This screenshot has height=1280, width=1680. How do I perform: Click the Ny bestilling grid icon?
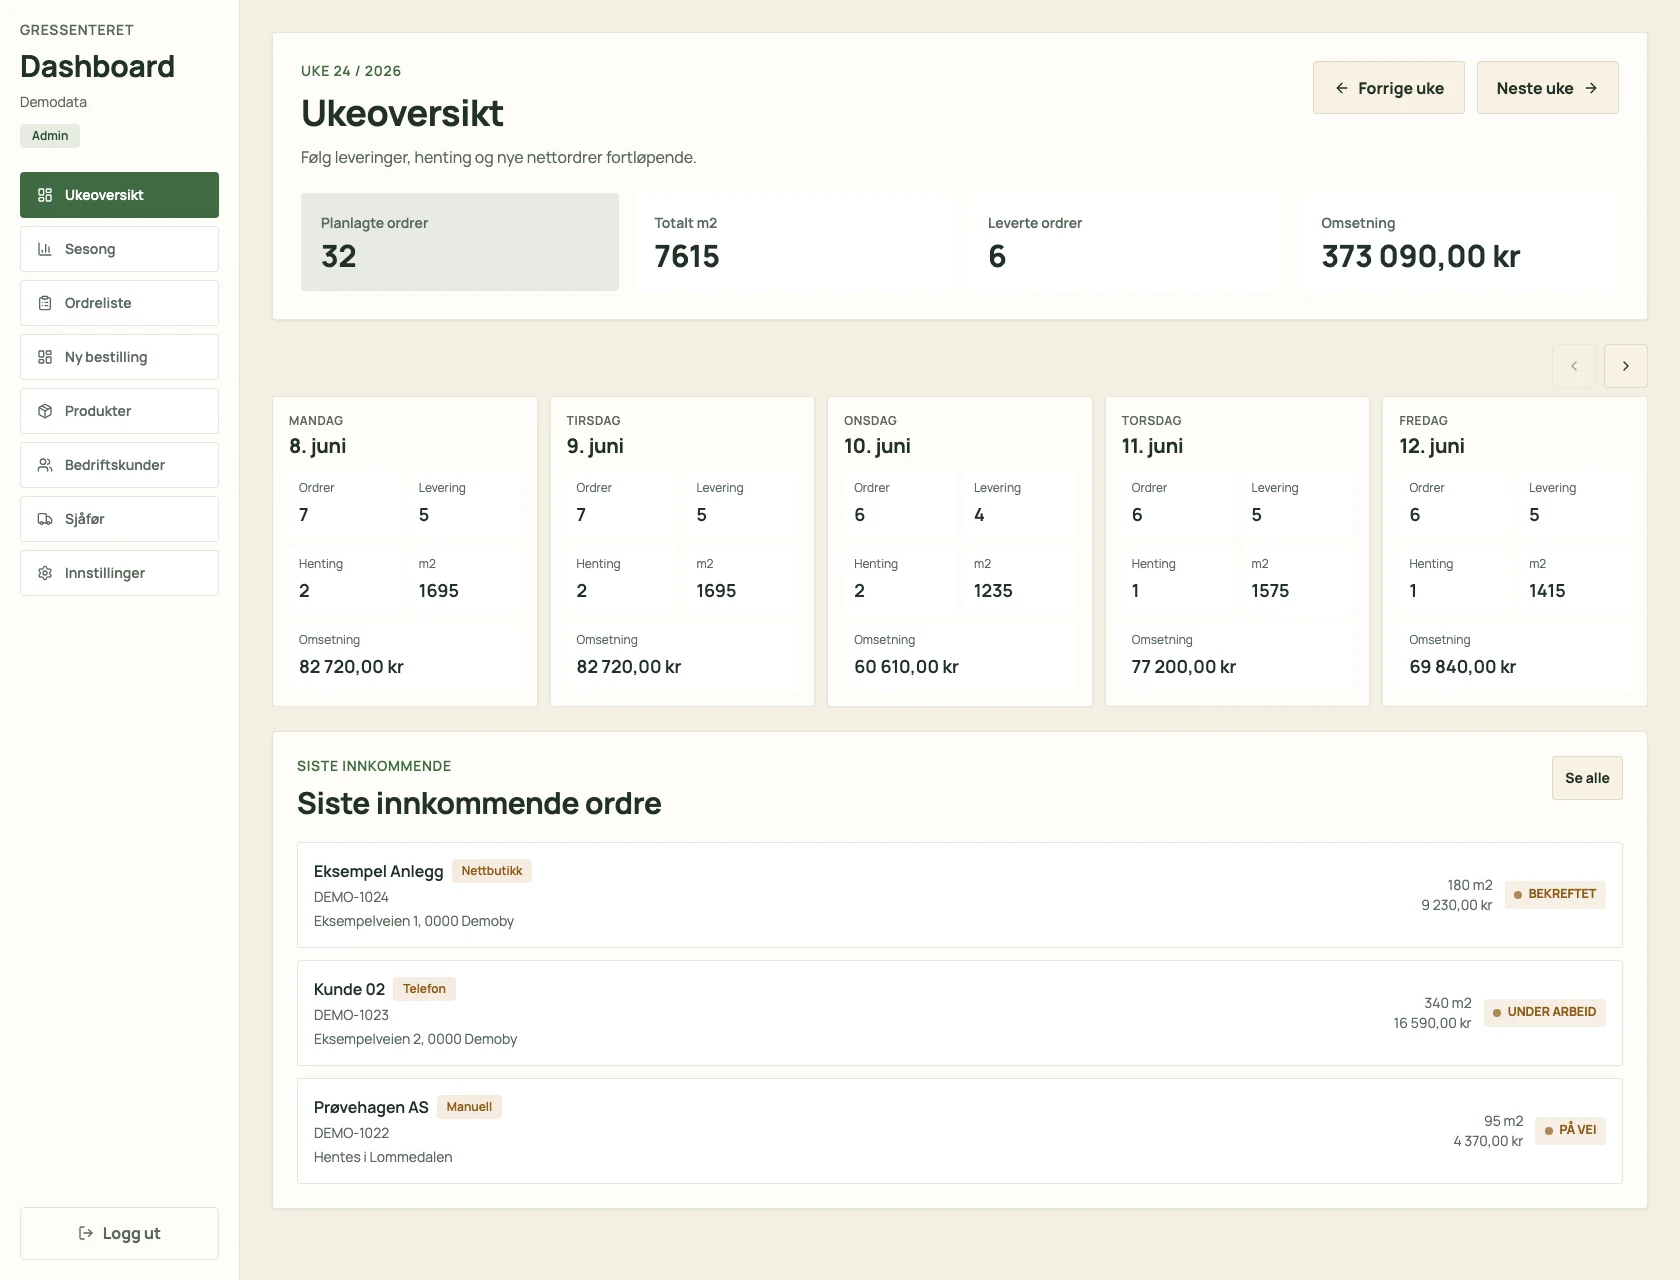tap(45, 357)
